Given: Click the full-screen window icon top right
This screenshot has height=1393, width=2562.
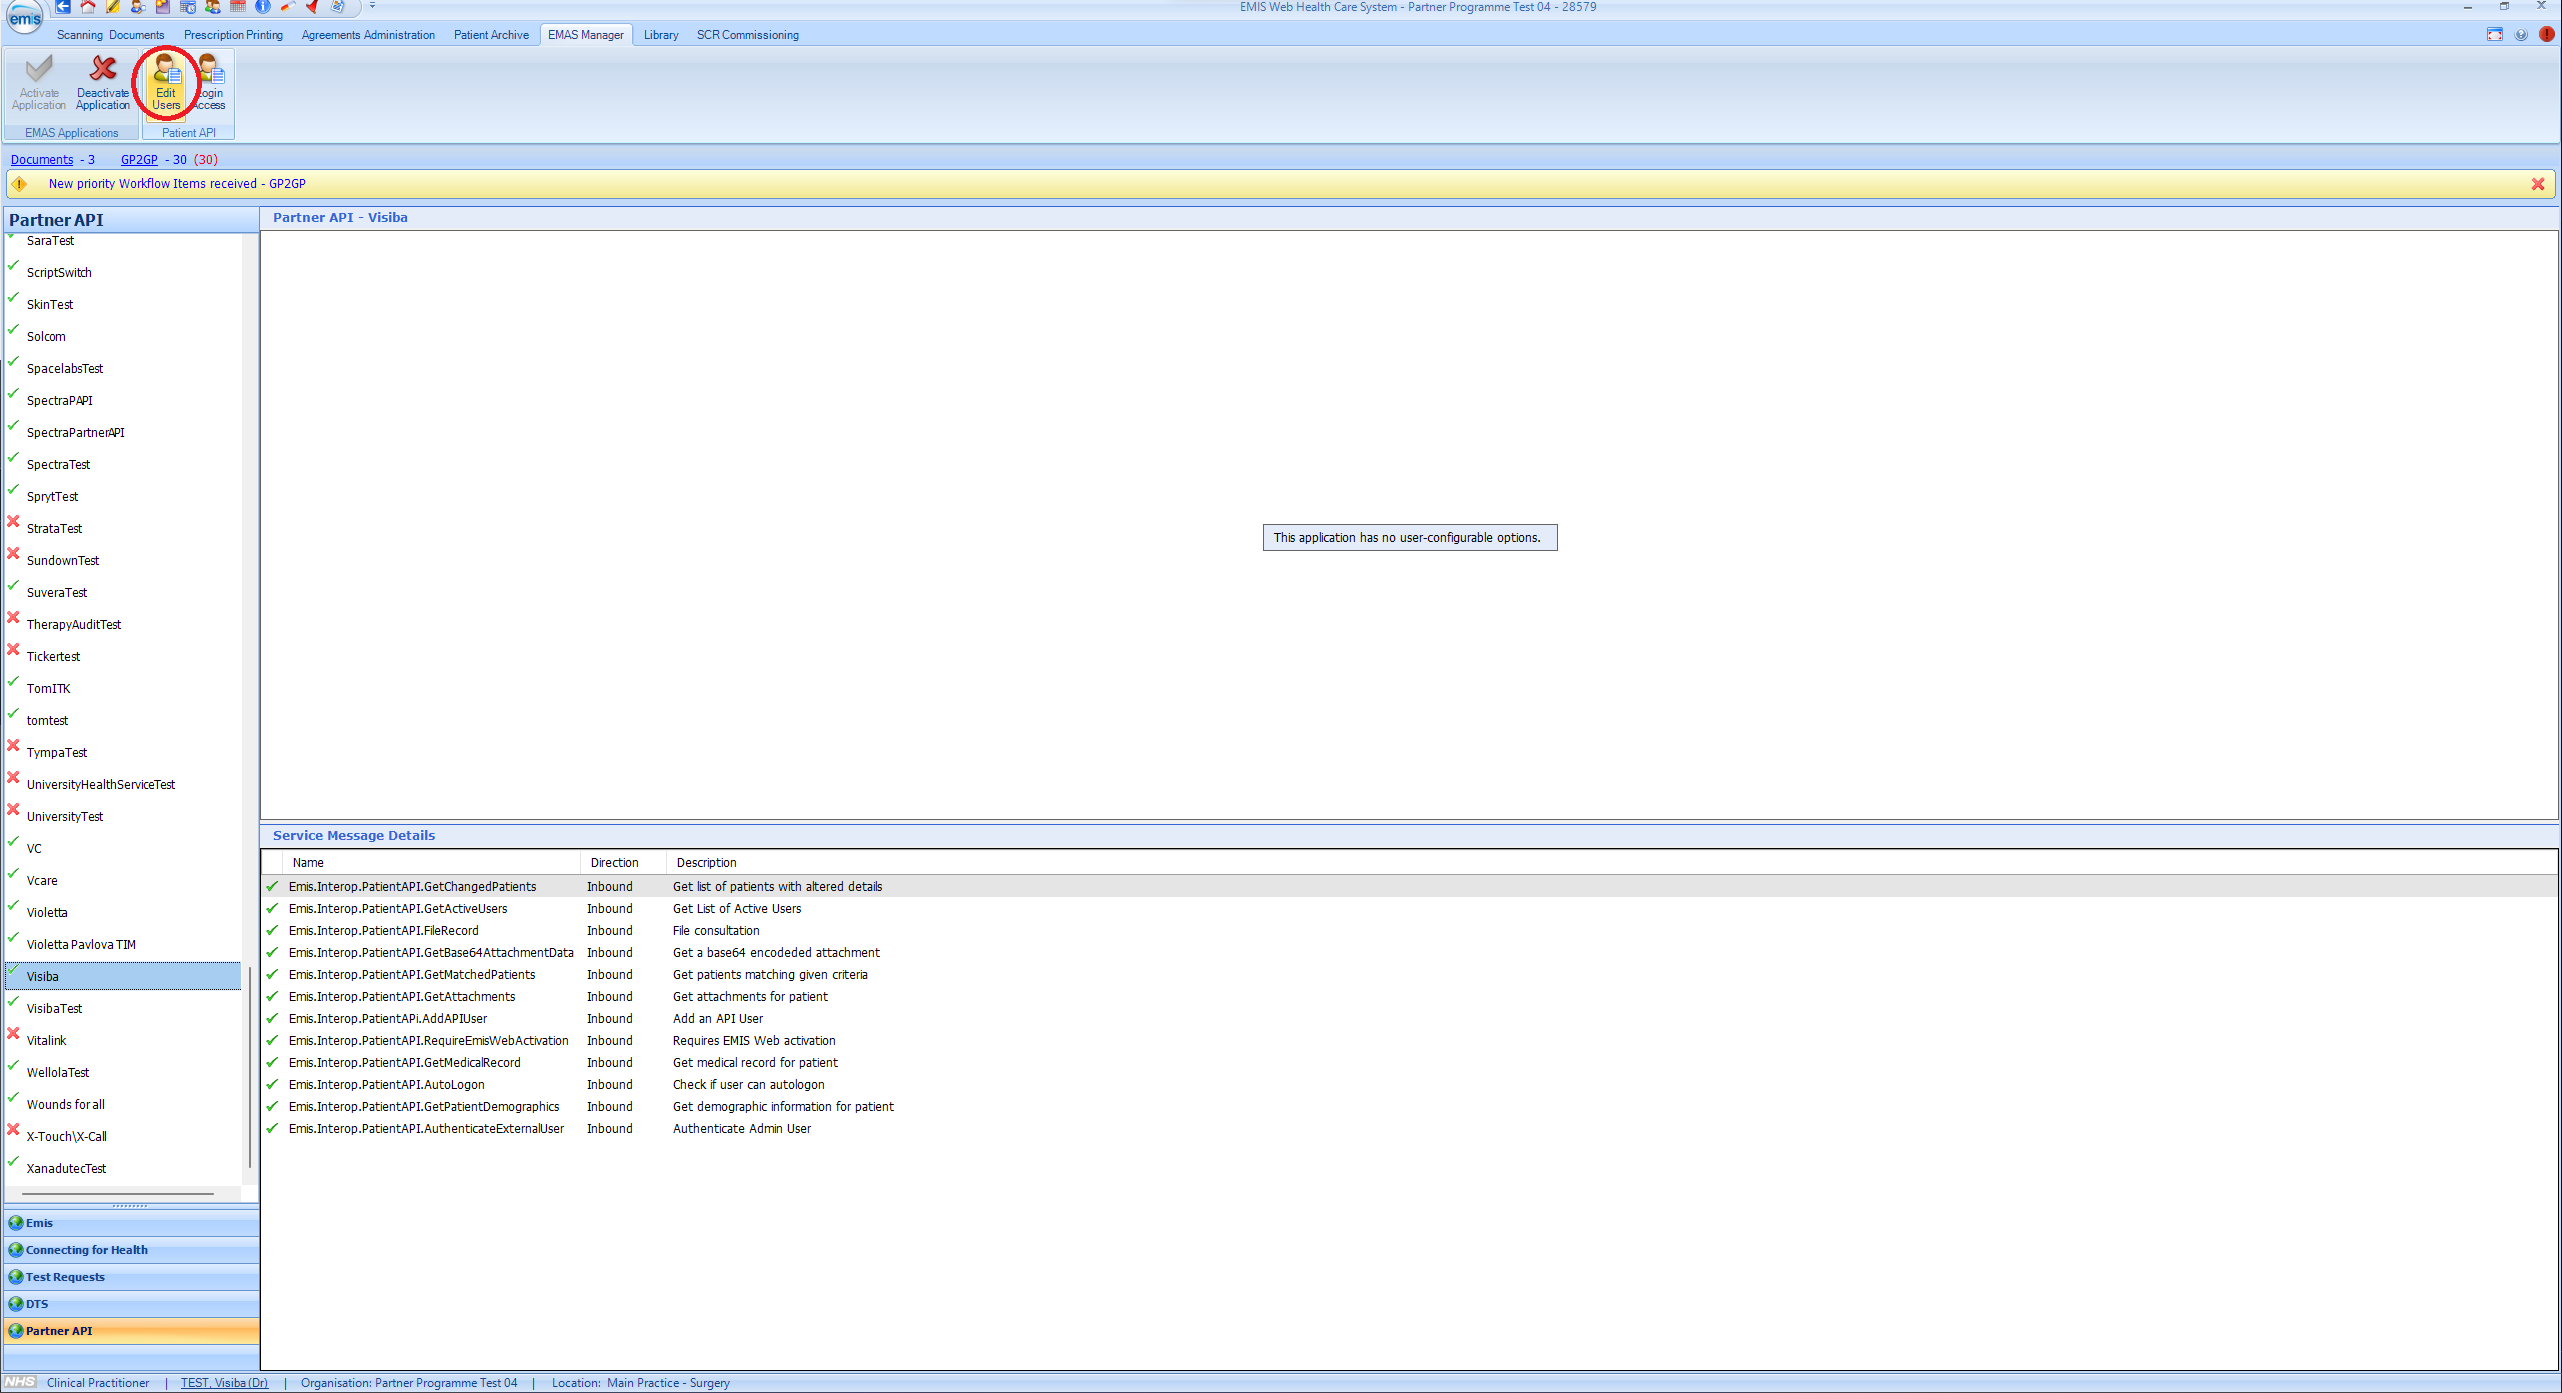Looking at the screenshot, I should point(2495,35).
